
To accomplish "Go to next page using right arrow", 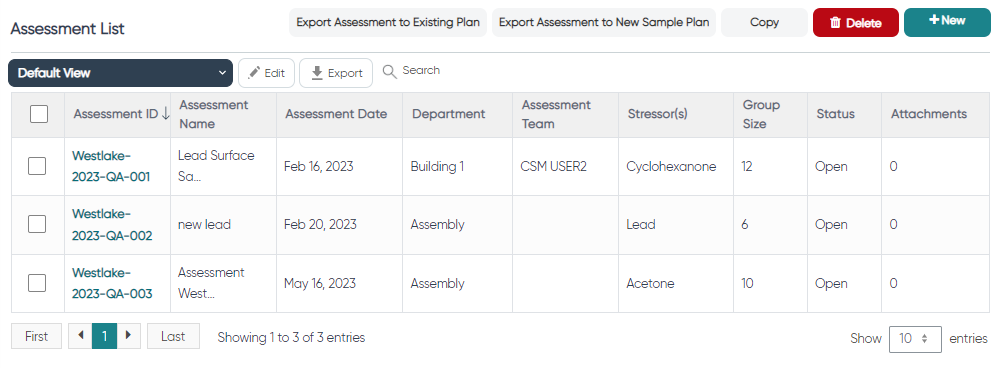I will pyautogui.click(x=129, y=336).
